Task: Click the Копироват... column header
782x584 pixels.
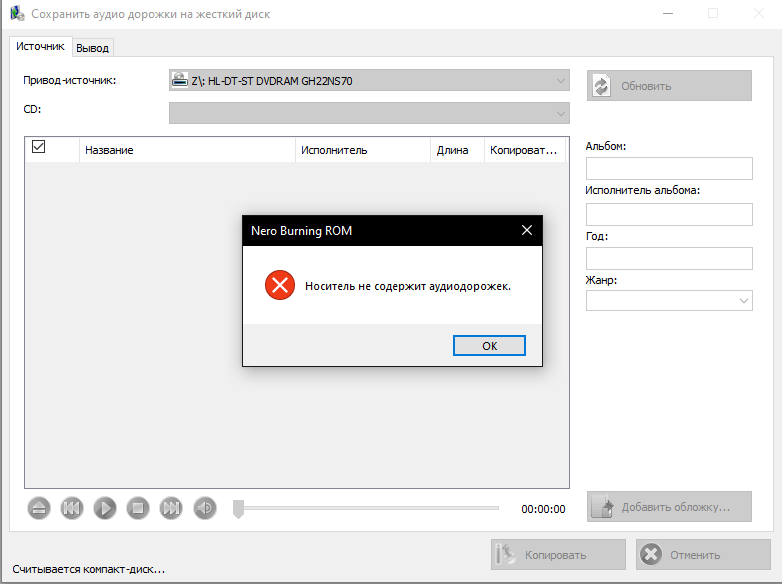Action: point(525,150)
